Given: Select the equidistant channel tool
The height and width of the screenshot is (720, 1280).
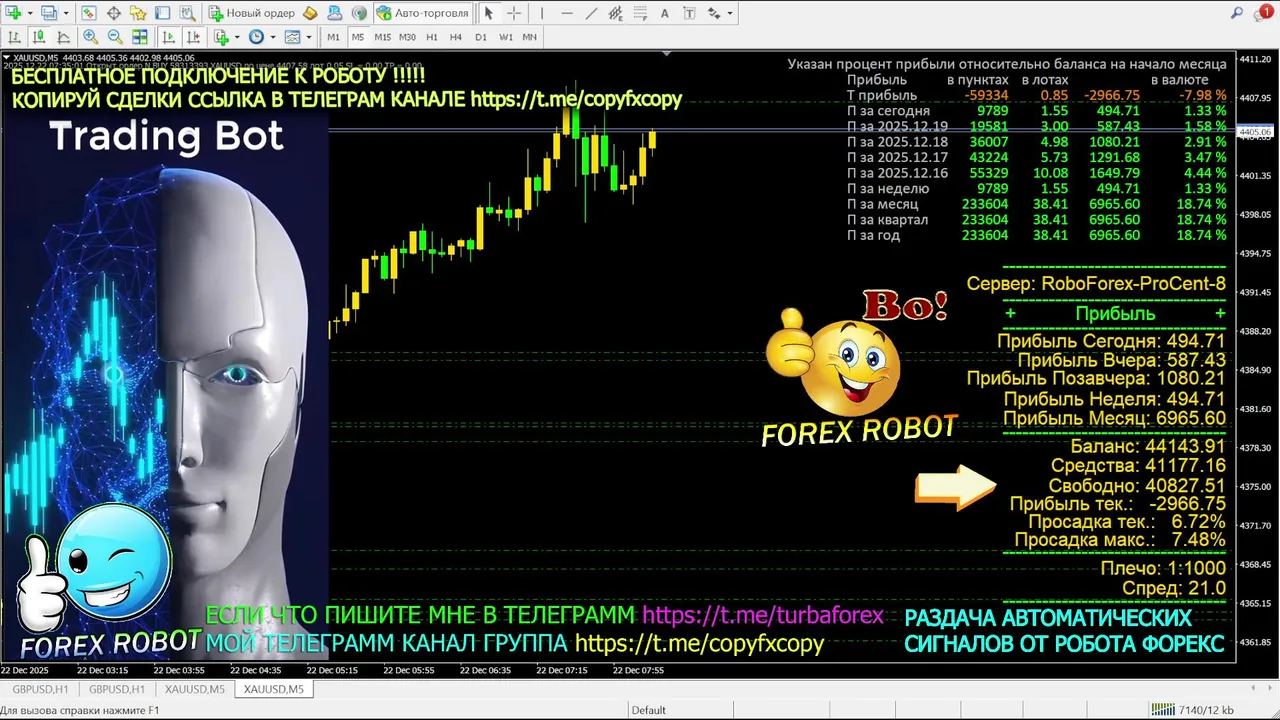Looking at the screenshot, I should [616, 13].
